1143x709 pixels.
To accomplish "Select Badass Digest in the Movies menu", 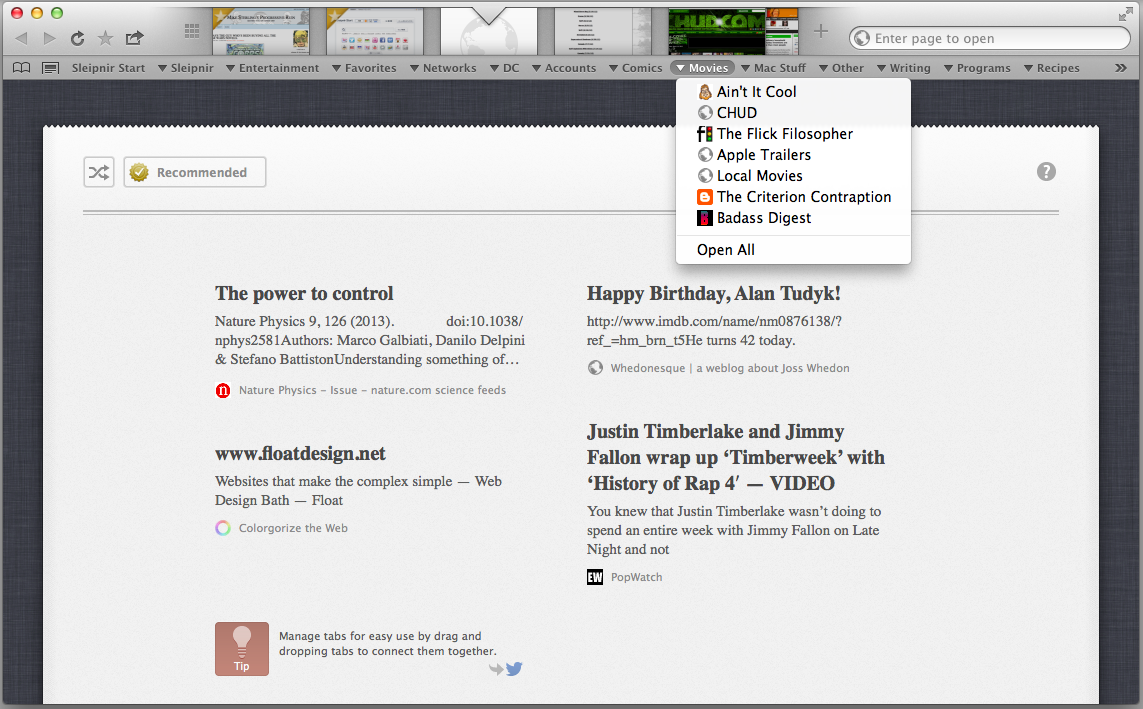I will [x=793, y=219].
